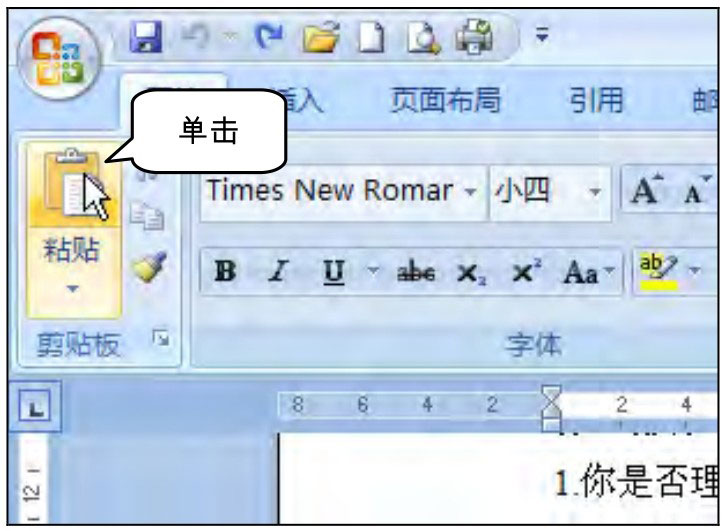This screenshot has height=531, width=725.
Task: Toggle superscript formatting
Action: tap(527, 270)
